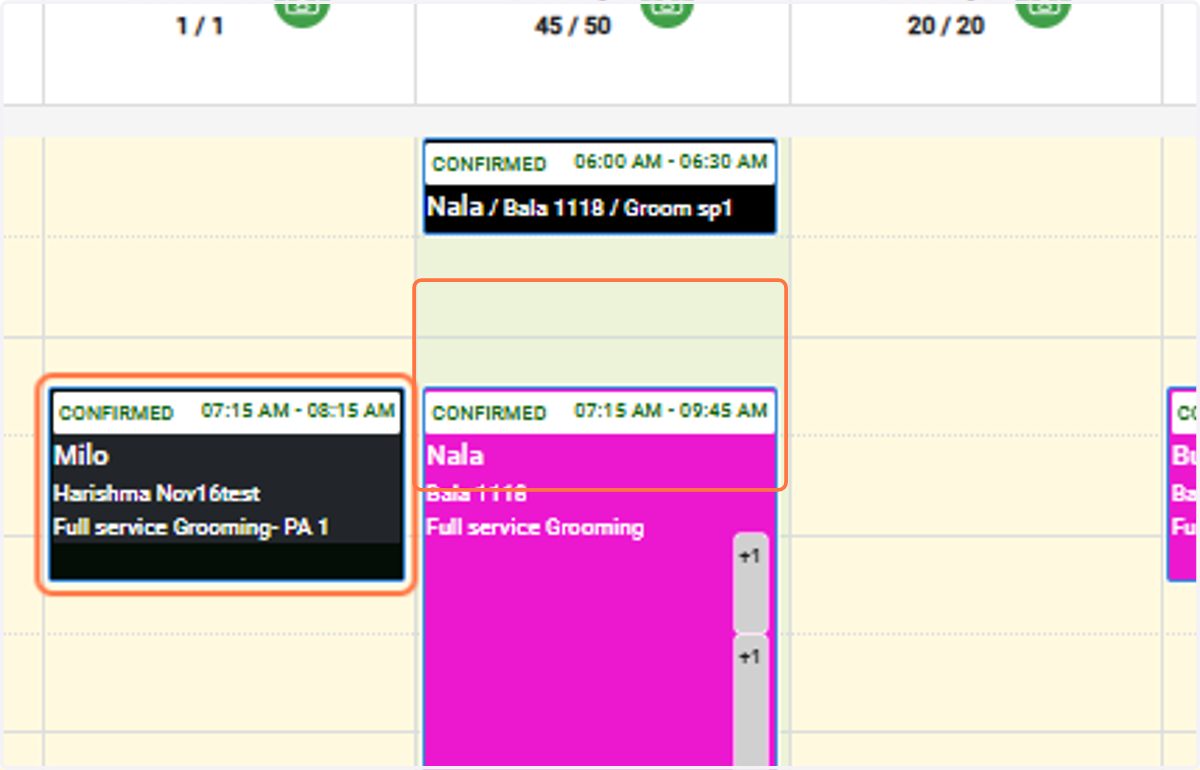Screen dimensions: 1200x770
Task: Click the 1 / 1 capacity count
Action: (200, 26)
